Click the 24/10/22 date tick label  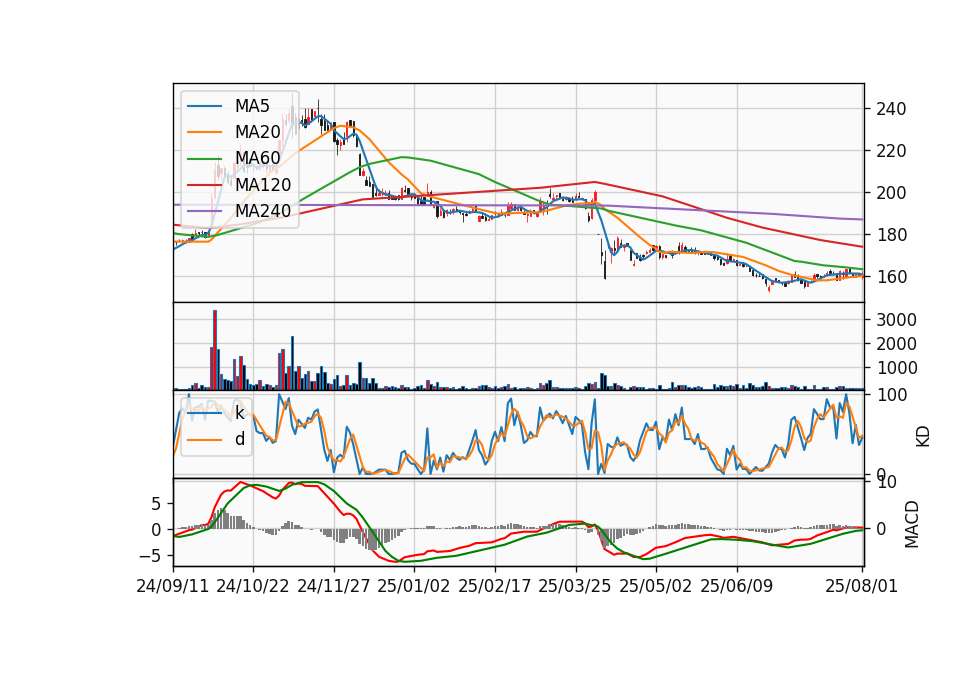click(253, 586)
